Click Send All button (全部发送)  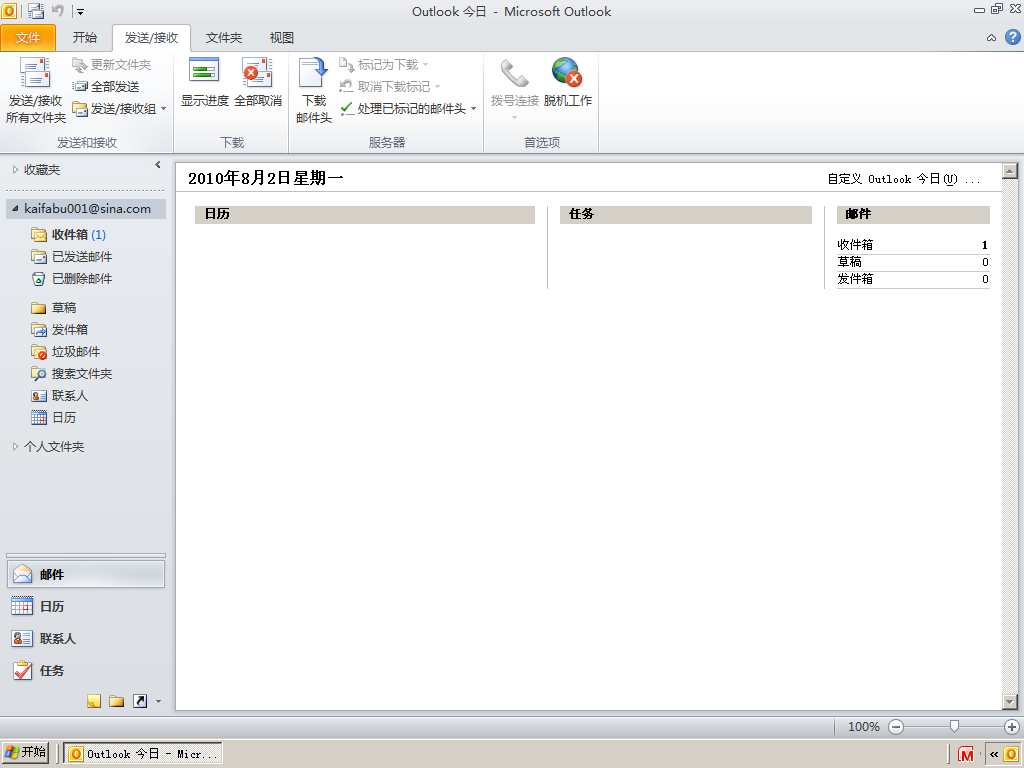point(106,86)
